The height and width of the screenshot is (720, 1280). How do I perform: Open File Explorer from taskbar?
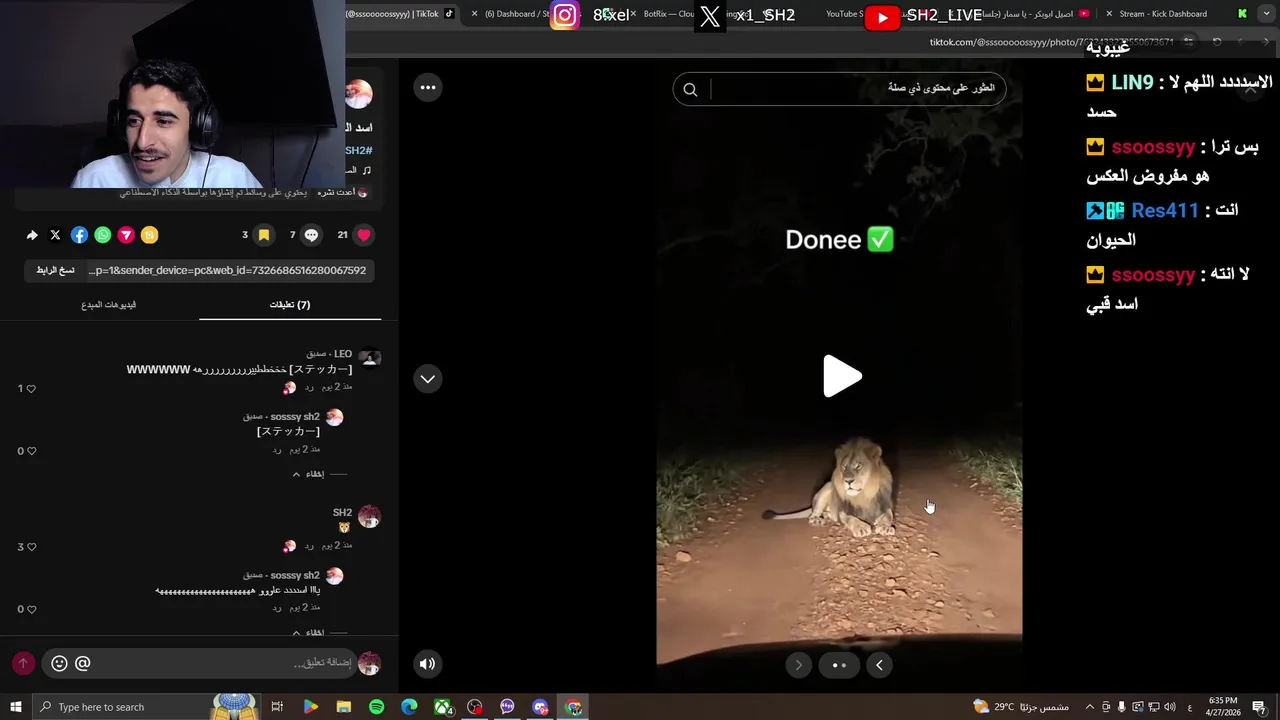pyautogui.click(x=344, y=707)
